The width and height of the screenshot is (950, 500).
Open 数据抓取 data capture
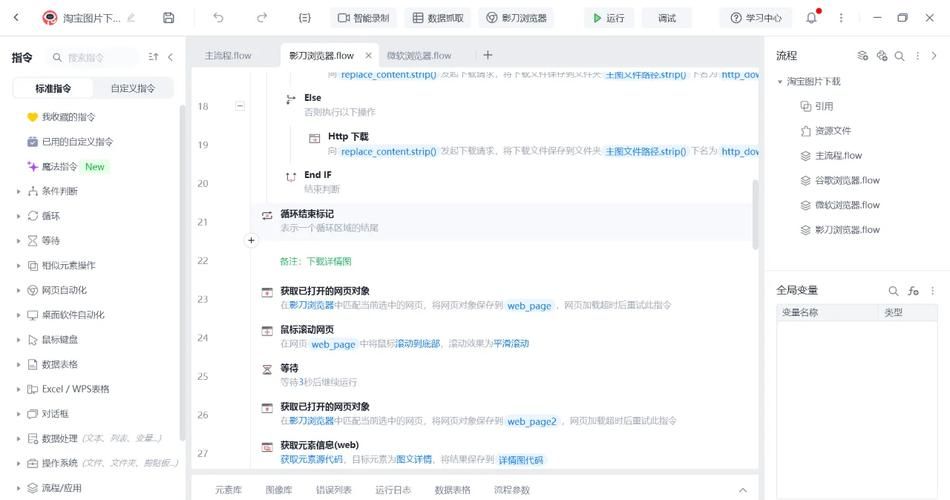[x=438, y=18]
